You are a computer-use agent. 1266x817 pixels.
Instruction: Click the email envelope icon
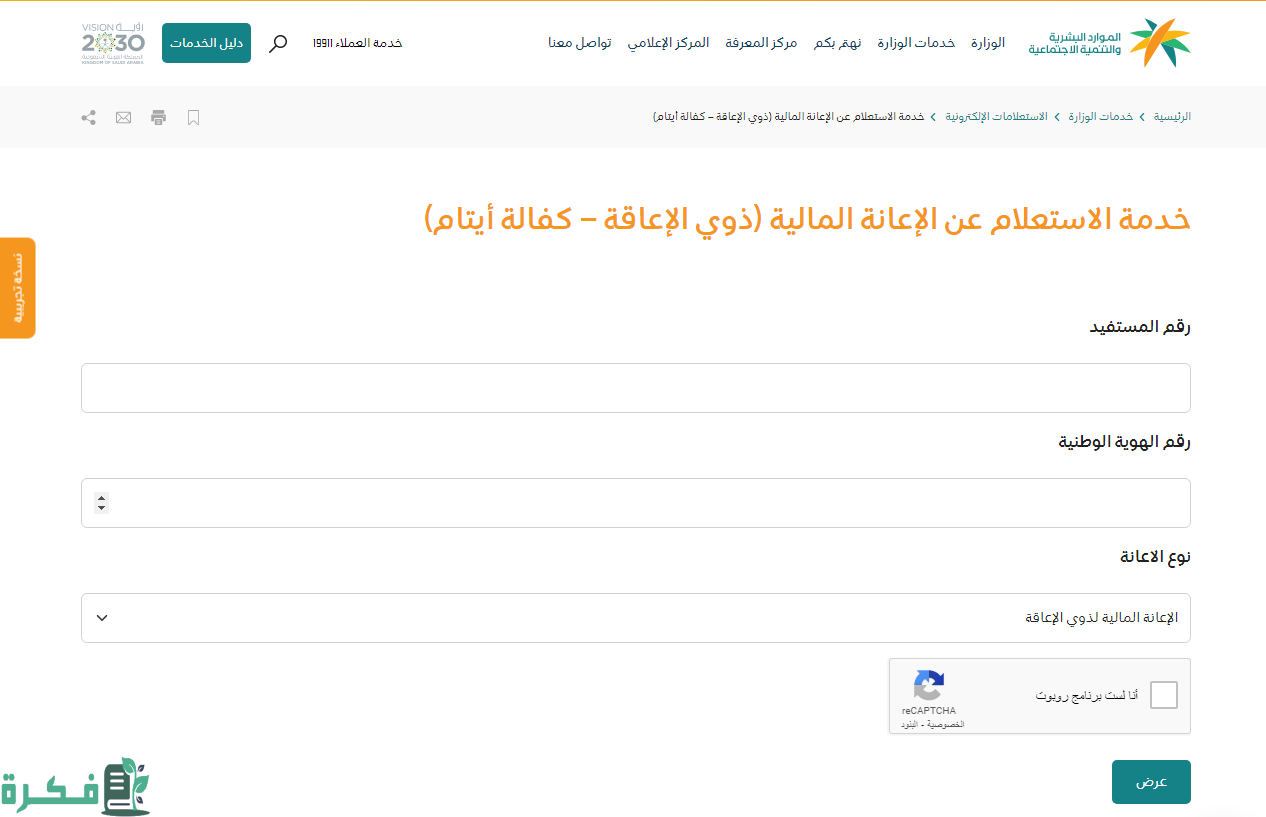123,117
